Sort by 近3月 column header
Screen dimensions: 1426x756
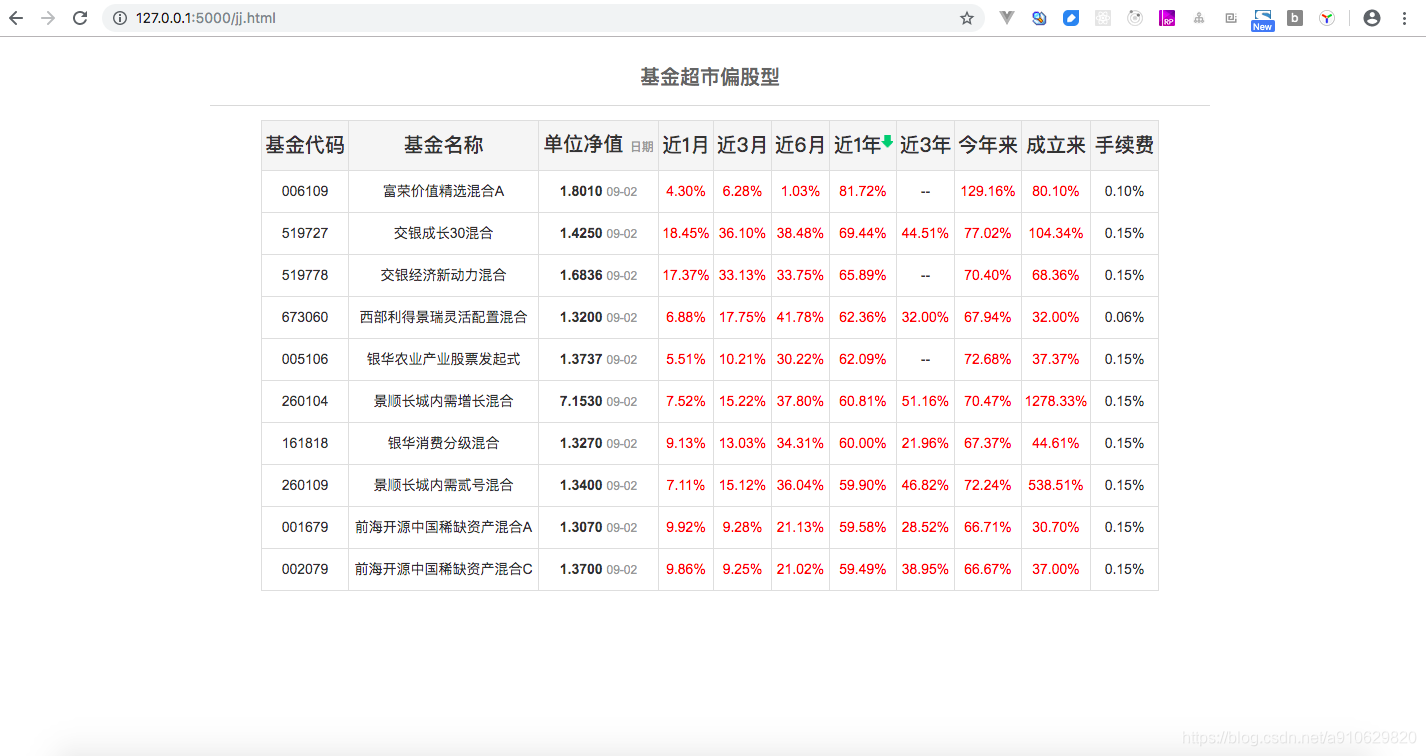(742, 145)
